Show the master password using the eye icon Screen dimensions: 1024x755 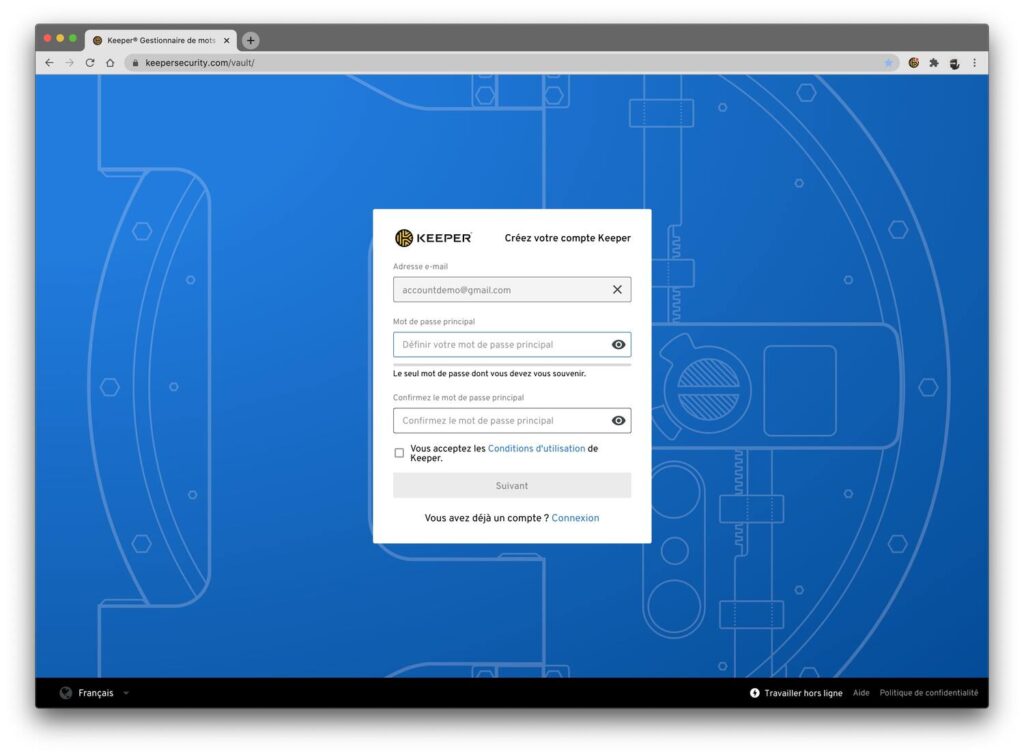(x=618, y=345)
